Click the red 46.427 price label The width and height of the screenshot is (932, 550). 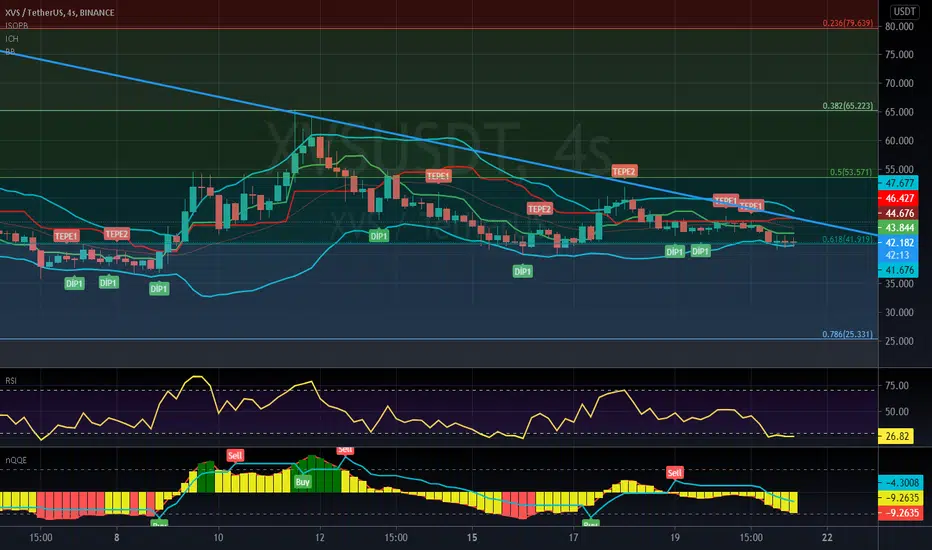898,198
